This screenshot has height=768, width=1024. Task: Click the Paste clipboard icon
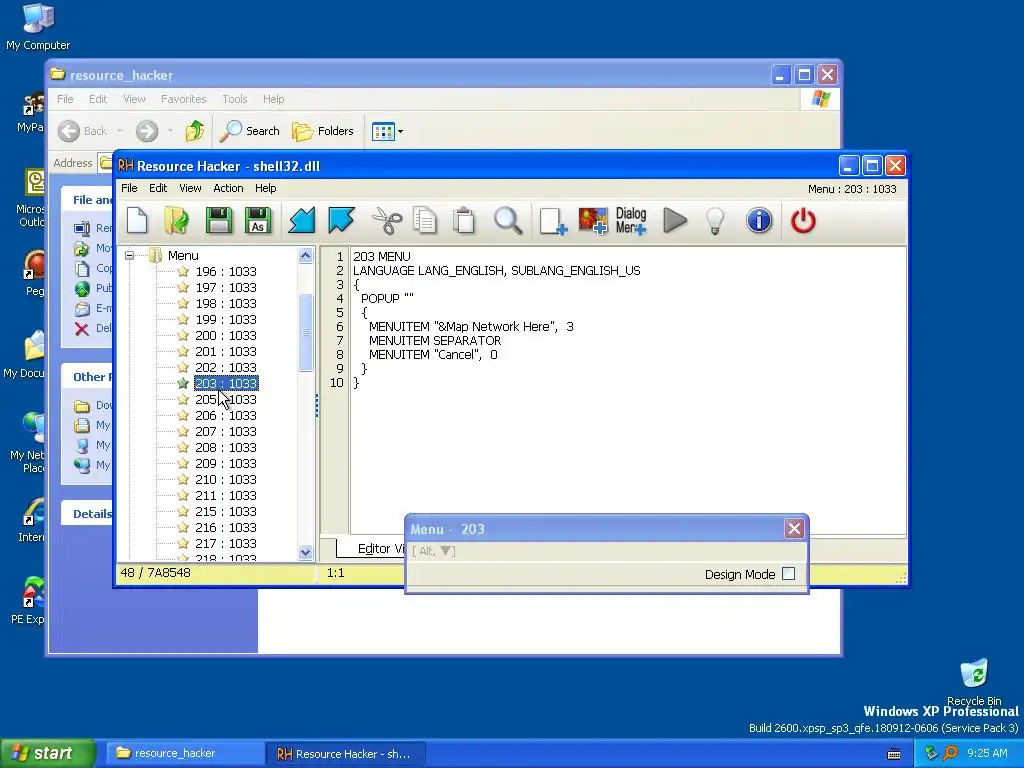coord(464,221)
